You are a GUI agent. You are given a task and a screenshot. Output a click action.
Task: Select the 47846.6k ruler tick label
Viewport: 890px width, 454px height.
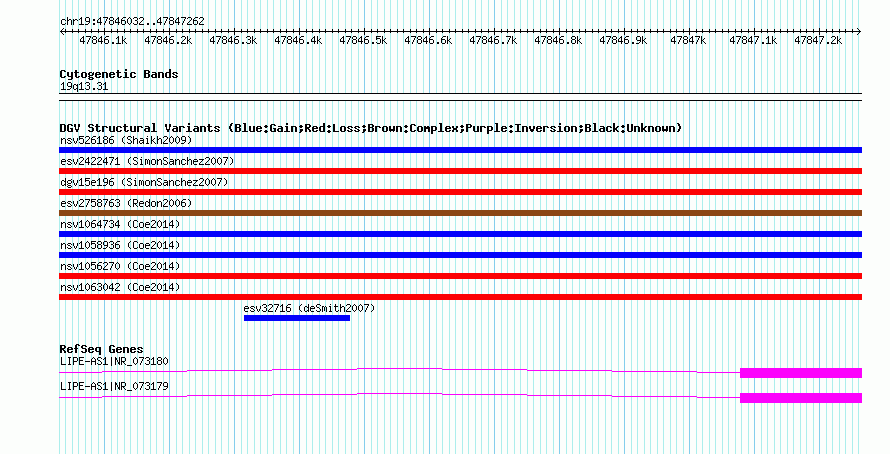[x=428, y=41]
